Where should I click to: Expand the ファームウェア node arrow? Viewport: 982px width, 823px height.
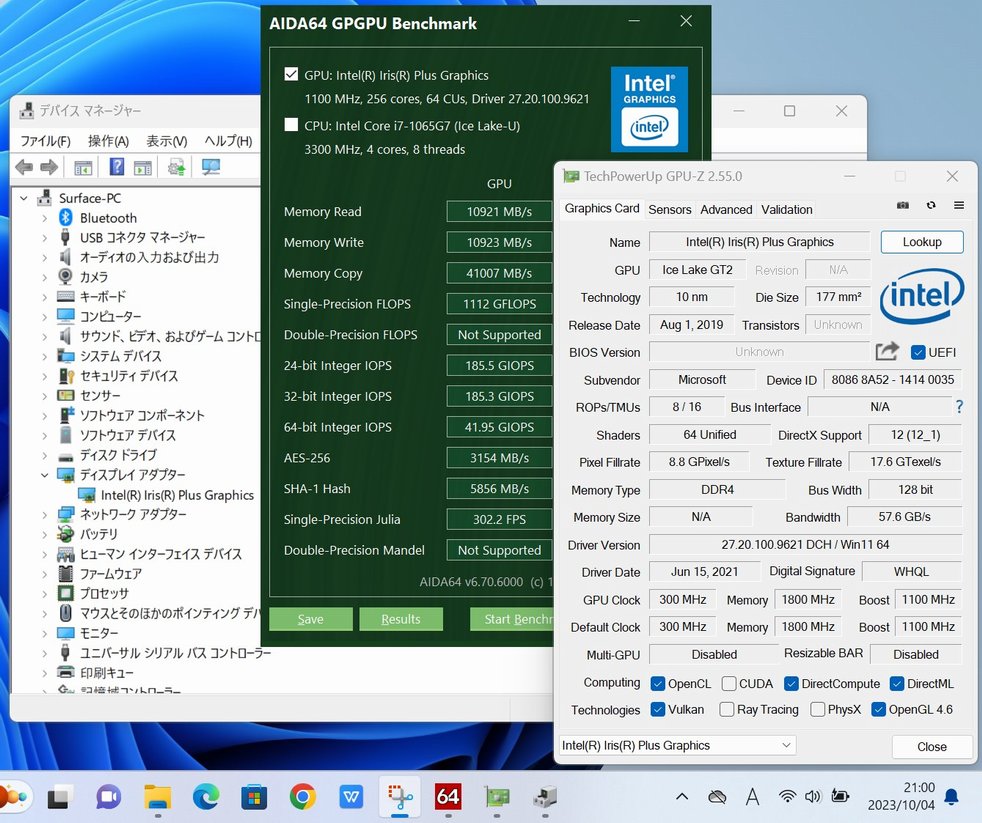(x=44, y=574)
